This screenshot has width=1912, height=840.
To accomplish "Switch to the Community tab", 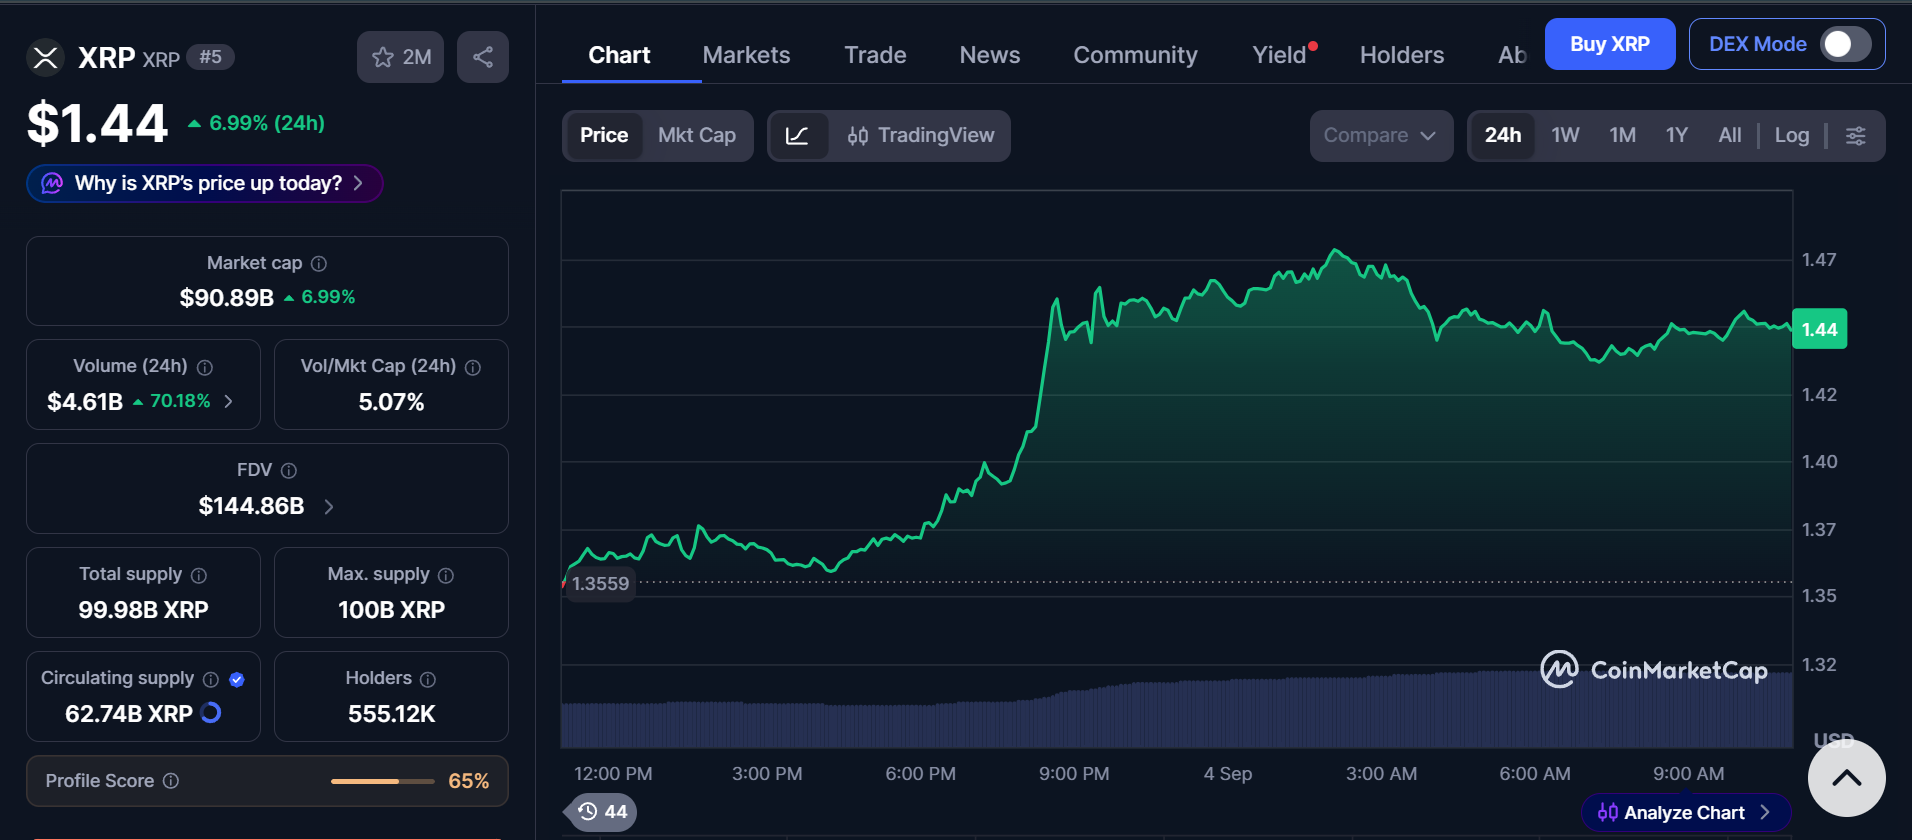I will 1135,55.
